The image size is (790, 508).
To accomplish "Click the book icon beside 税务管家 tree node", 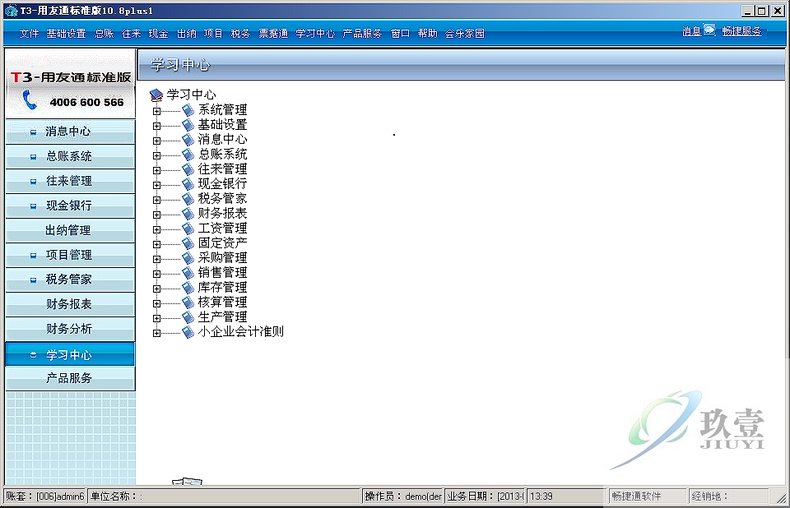I will click(x=188, y=199).
